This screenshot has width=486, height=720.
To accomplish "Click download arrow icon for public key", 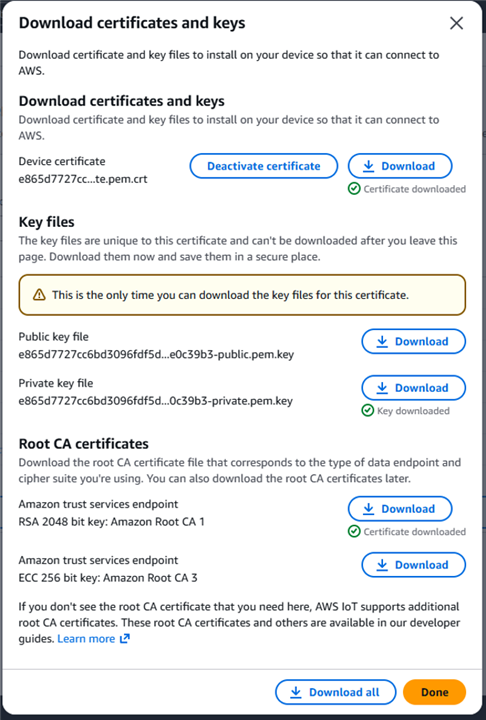I will click(382, 341).
